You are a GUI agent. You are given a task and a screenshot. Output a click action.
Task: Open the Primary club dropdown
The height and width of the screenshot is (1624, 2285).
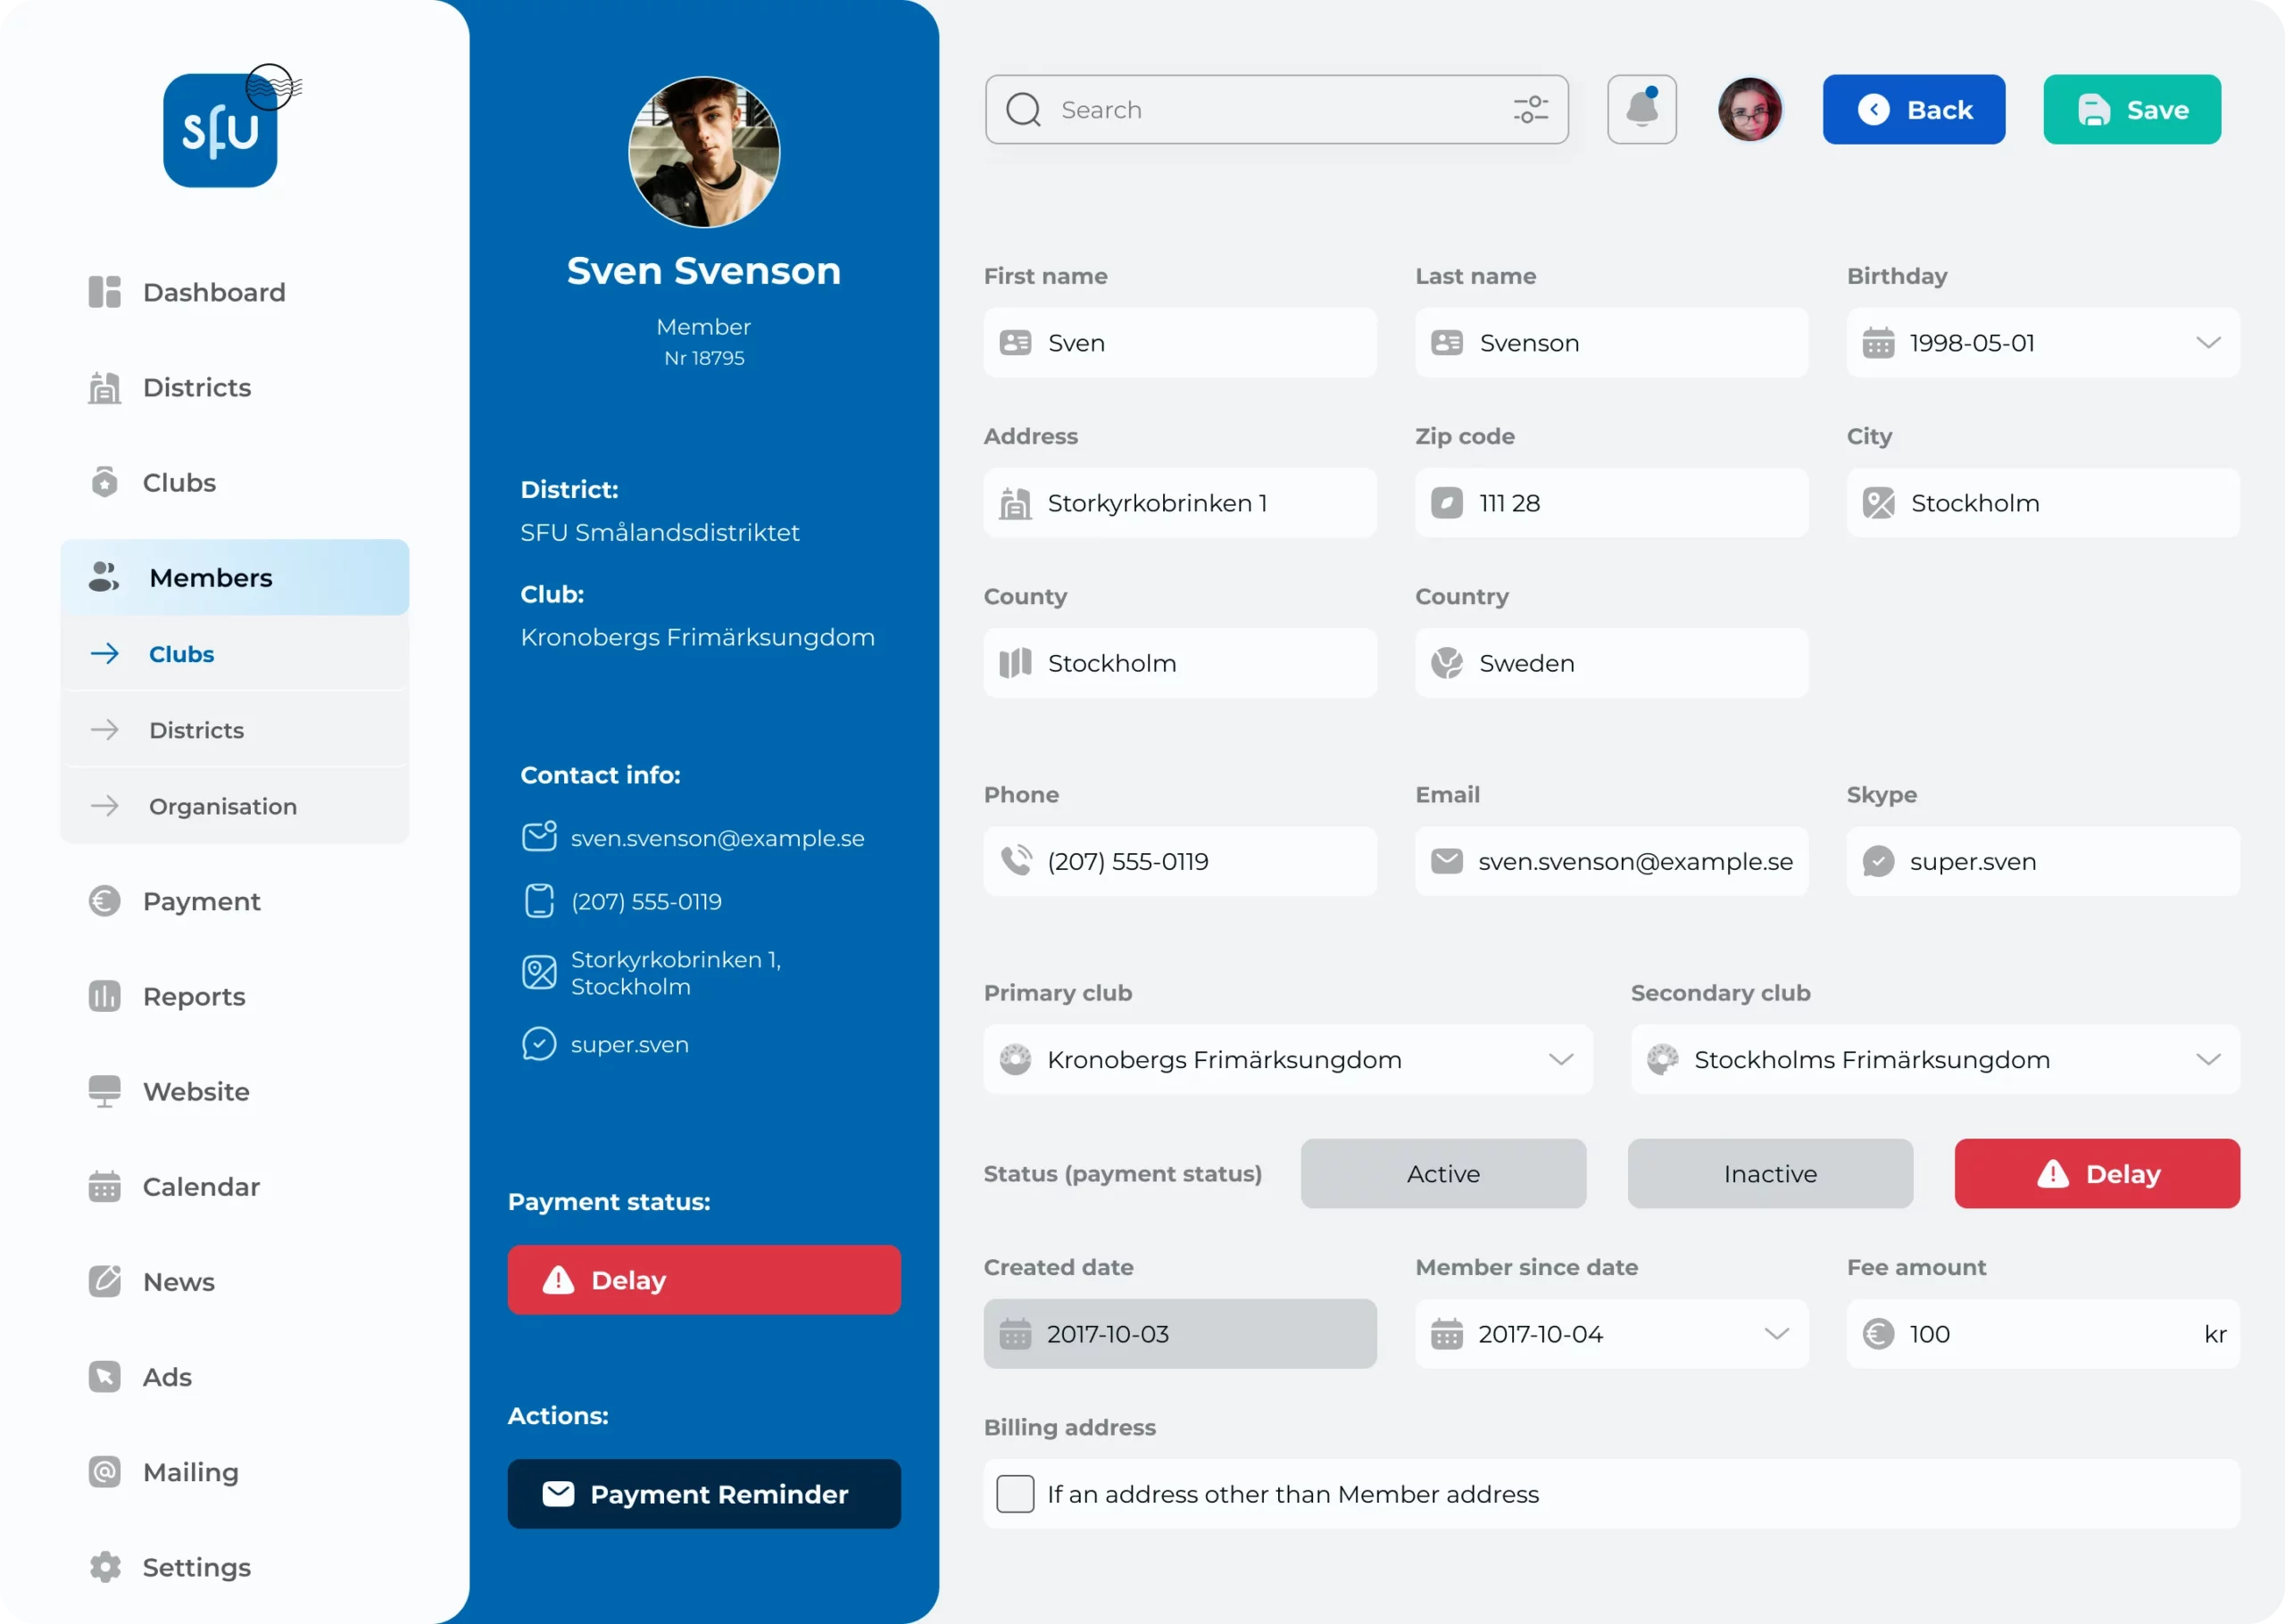point(1563,1059)
